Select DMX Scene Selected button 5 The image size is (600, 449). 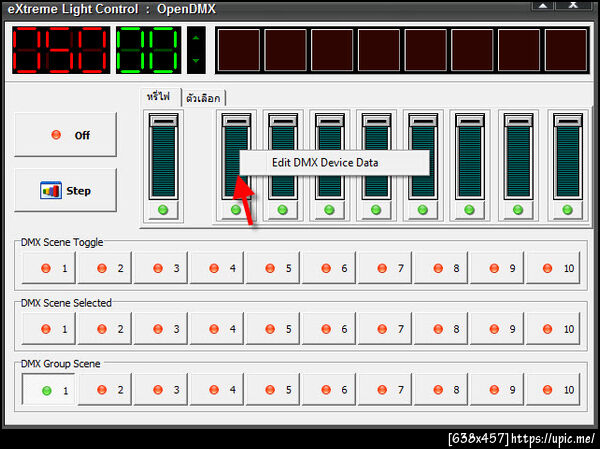tap(273, 329)
